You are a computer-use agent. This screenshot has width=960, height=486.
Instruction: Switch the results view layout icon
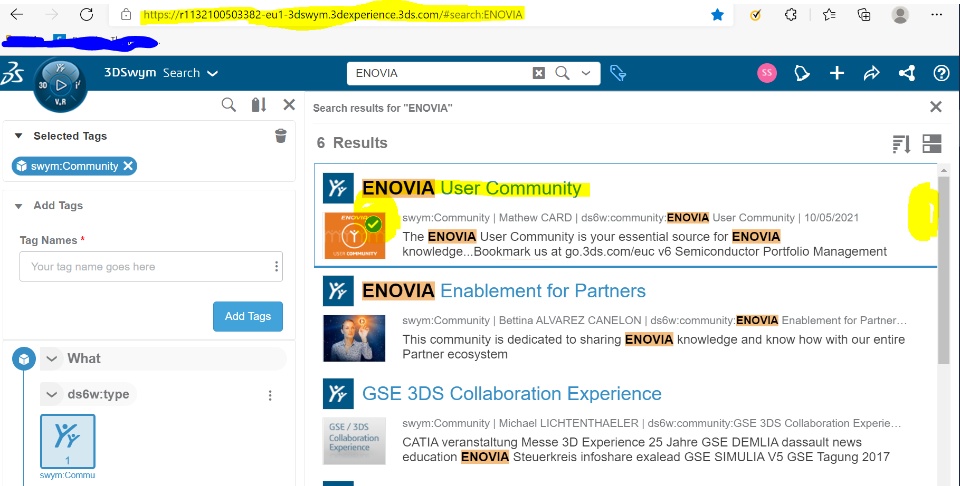pyautogui.click(x=932, y=144)
